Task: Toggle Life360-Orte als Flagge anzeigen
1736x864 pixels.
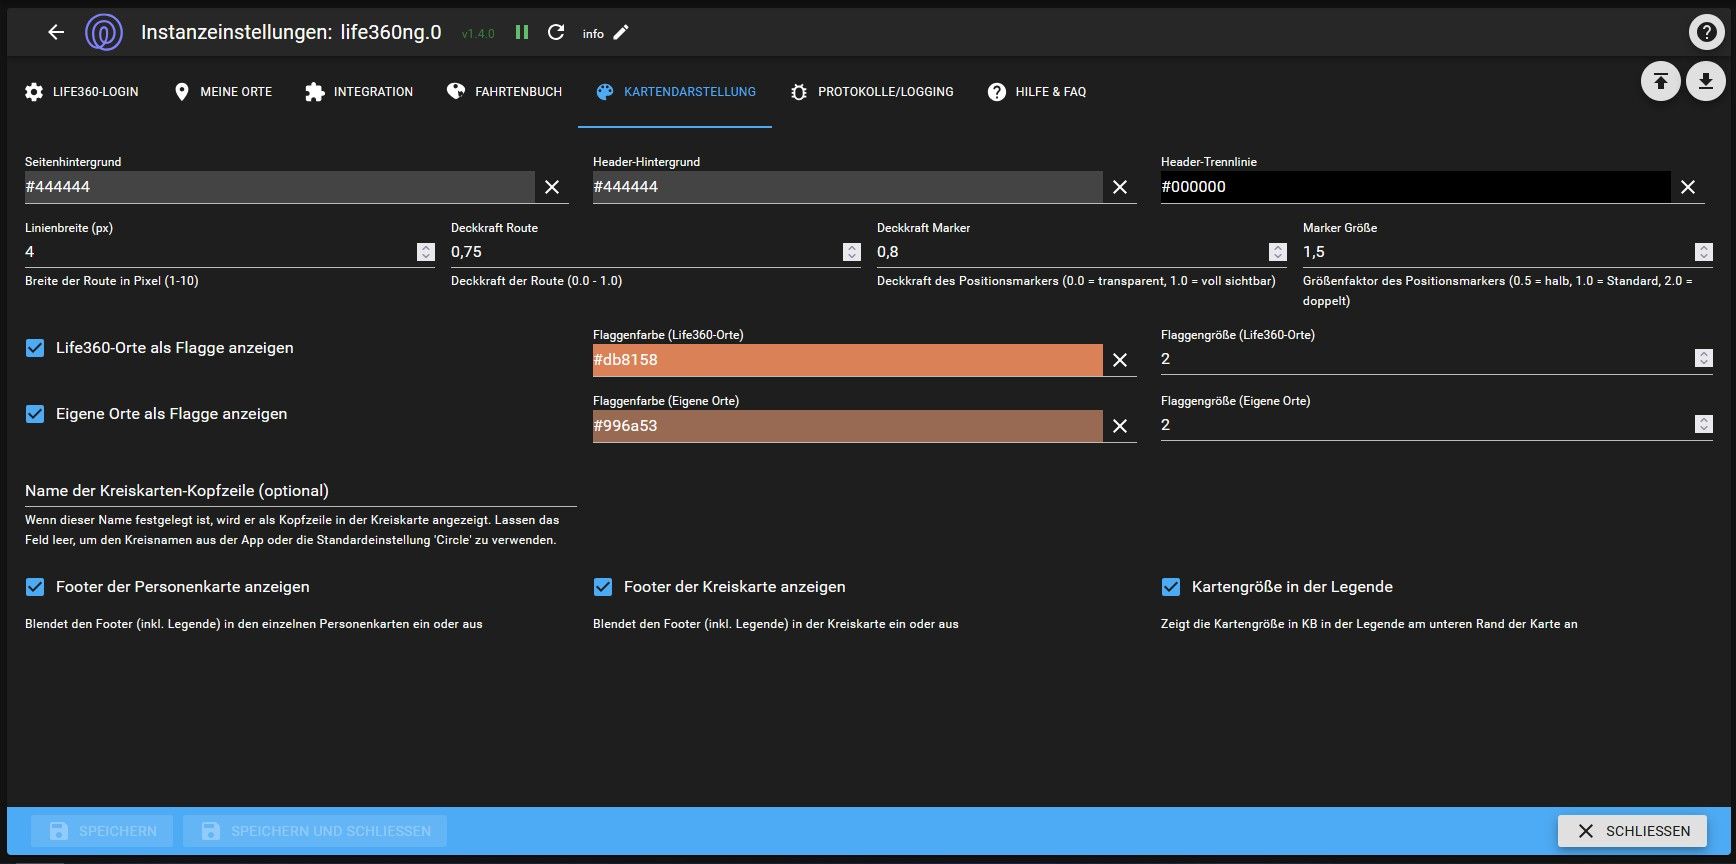Action: [35, 348]
